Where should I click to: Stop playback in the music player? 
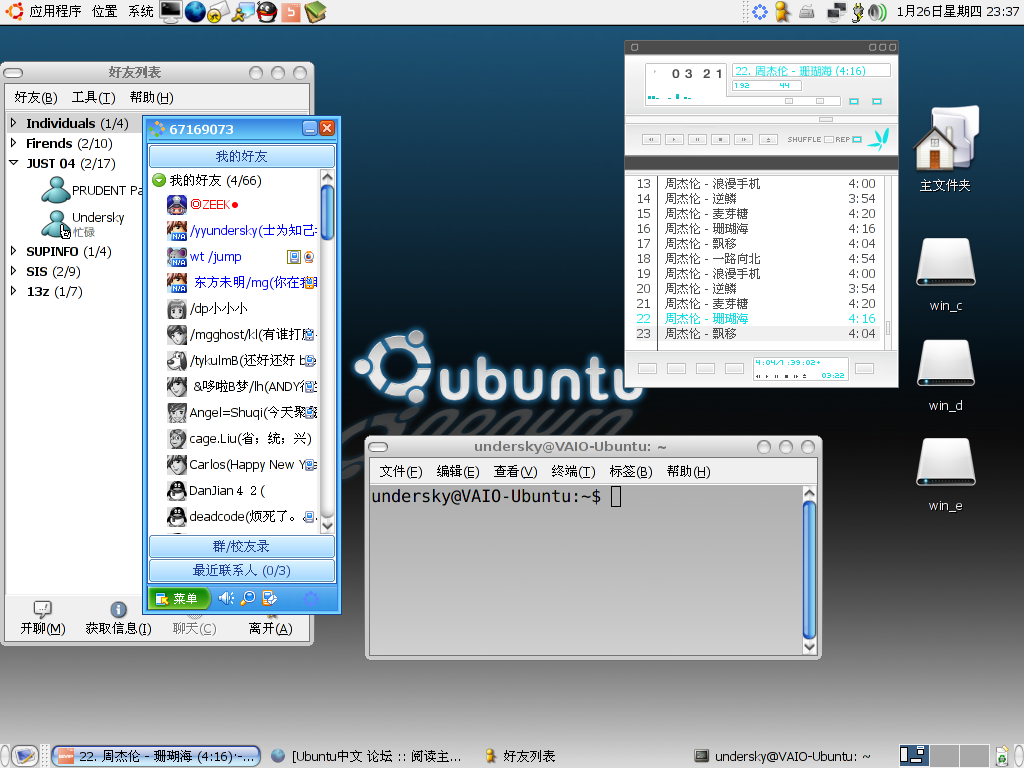(x=720, y=139)
